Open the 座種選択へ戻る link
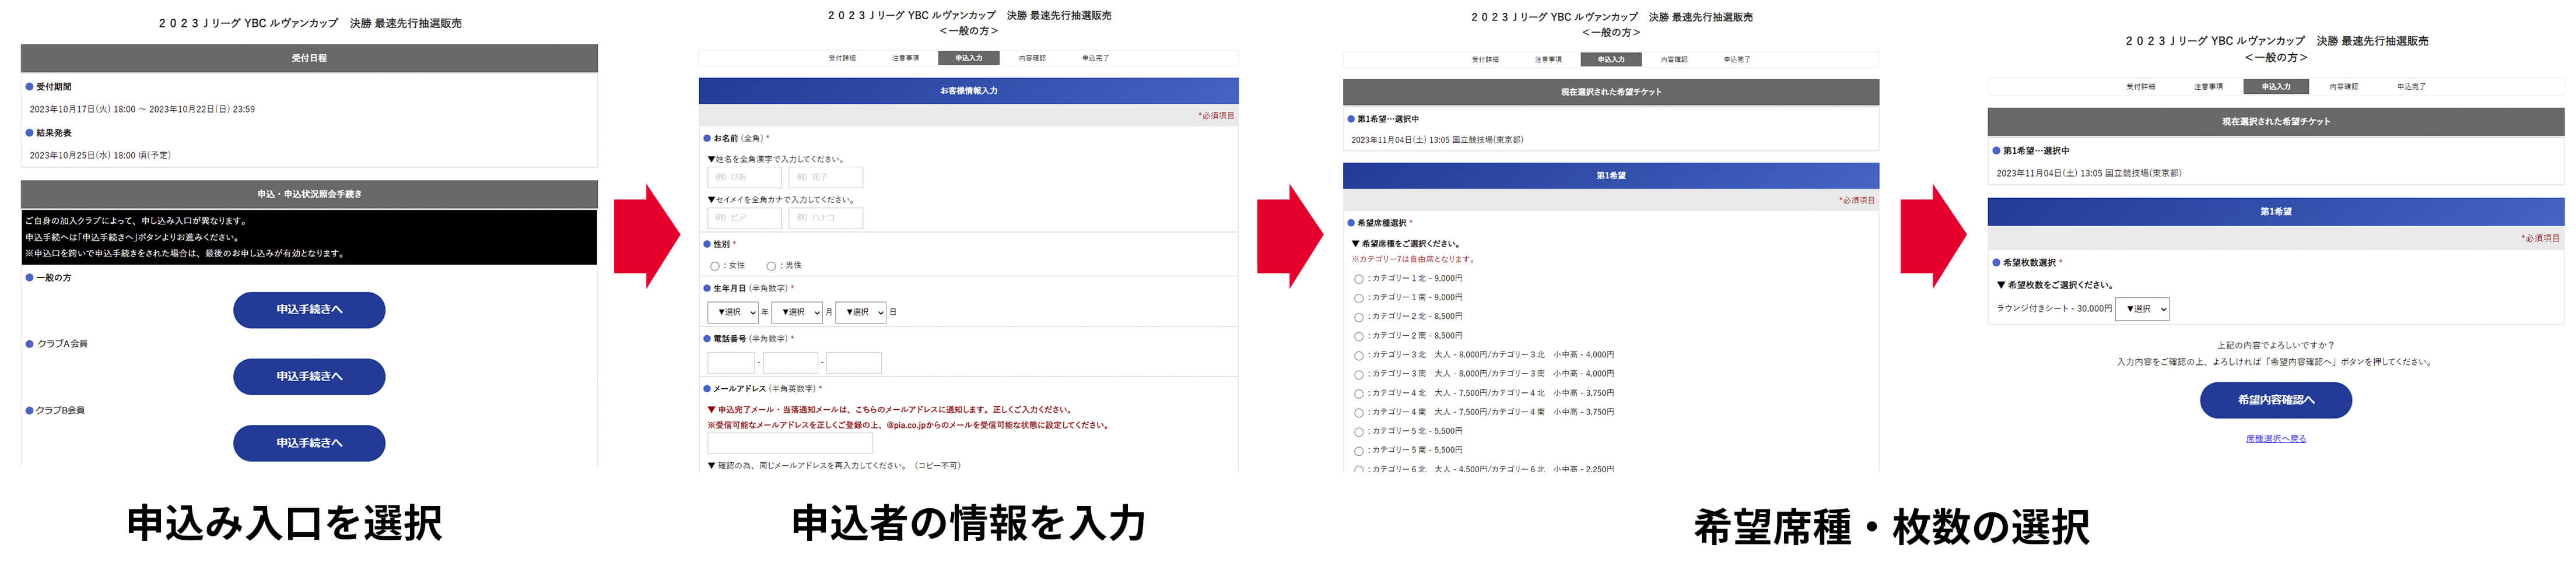The image size is (2576, 566). [x=2275, y=439]
